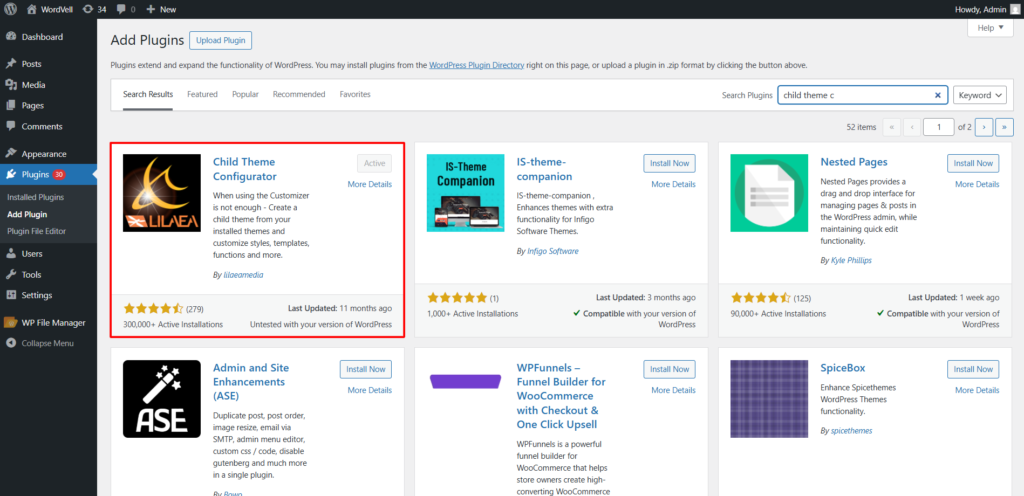This screenshot has width=1024, height=496.
Task: Click the WordPress logo in admin bar
Action: [11, 9]
